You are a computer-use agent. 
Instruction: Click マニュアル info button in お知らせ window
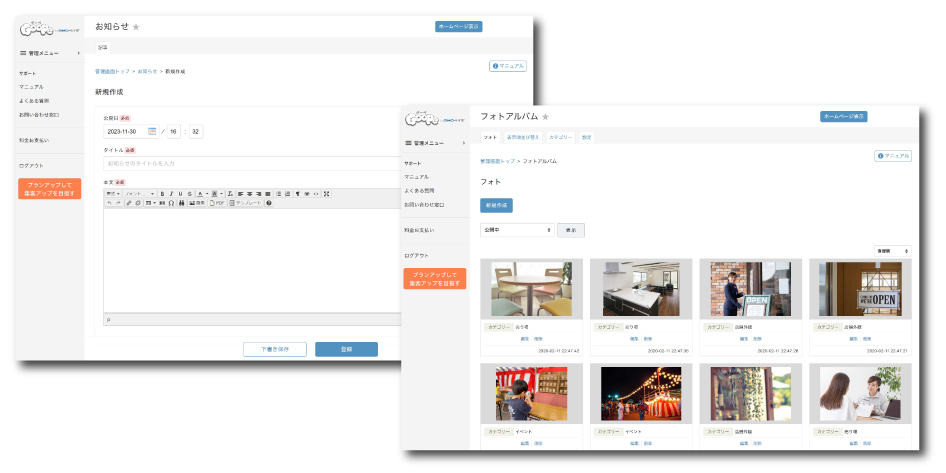tap(508, 66)
